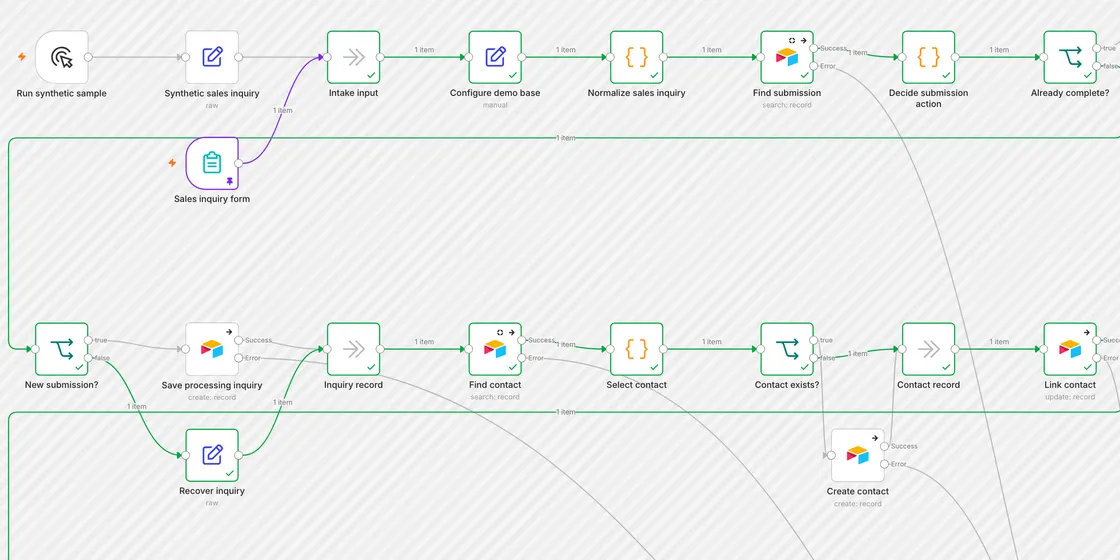1120x560 pixels.
Task: Click pin icon on Sales inquiry form node
Action: pyautogui.click(x=229, y=182)
